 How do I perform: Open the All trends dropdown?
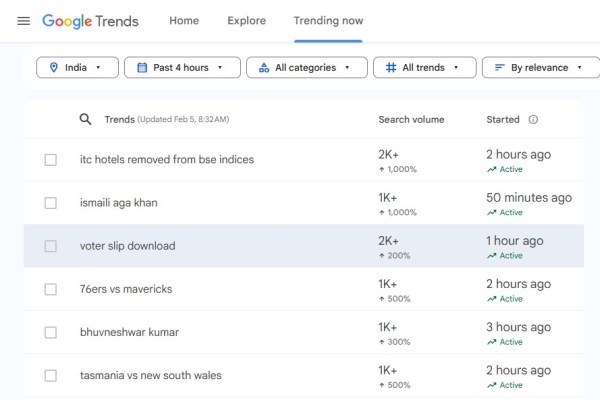pos(425,67)
